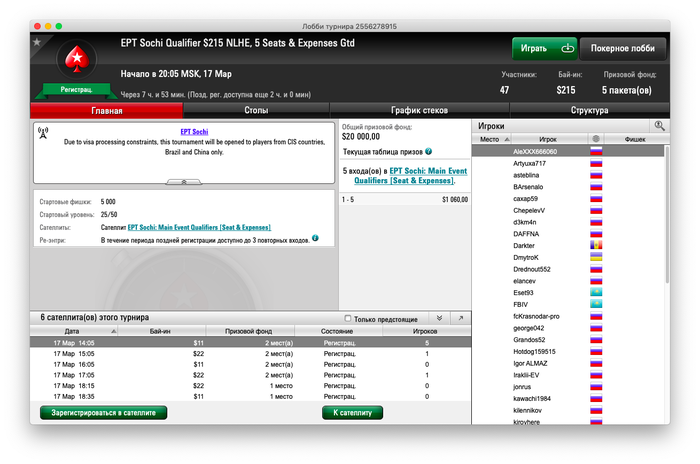Collapse the EPT Sochi announcement panel
The width and height of the screenshot is (700, 464).
point(184,182)
